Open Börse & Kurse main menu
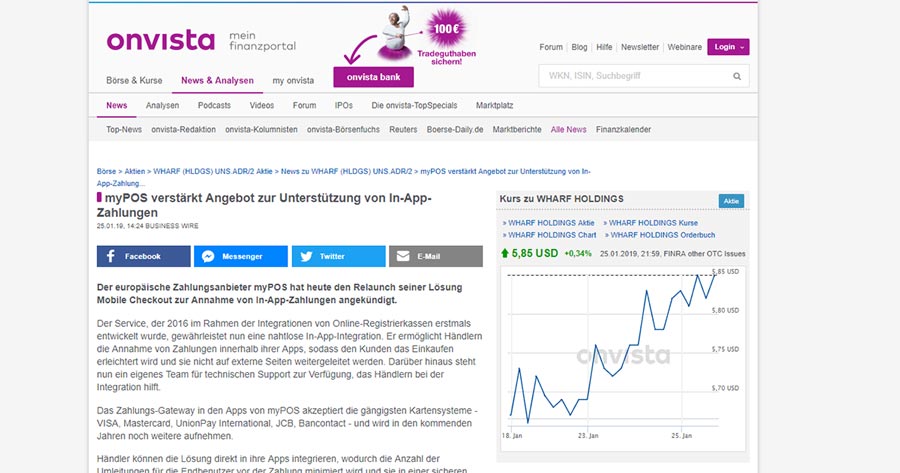 (134, 80)
